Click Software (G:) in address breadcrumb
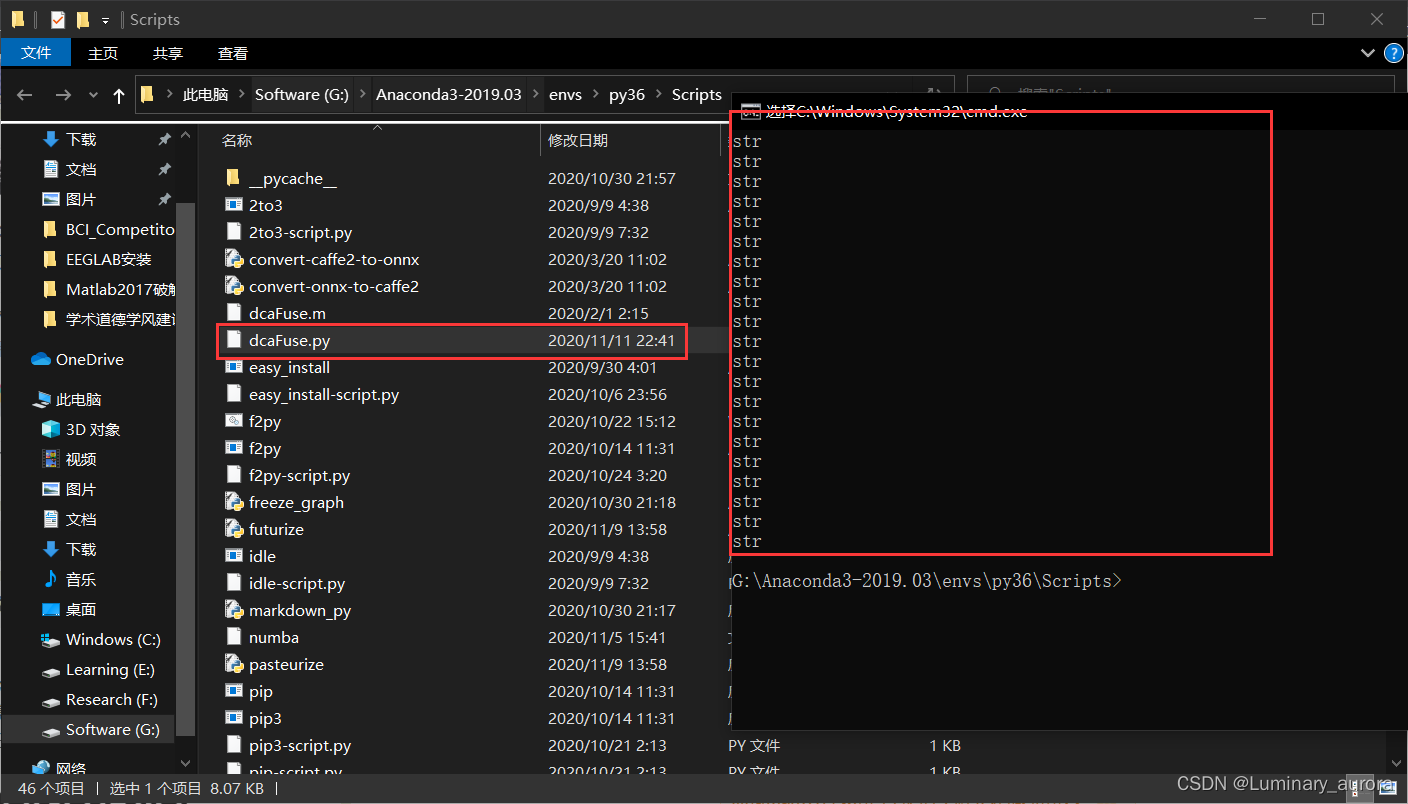Viewport: 1408px width, 804px height. [302, 95]
